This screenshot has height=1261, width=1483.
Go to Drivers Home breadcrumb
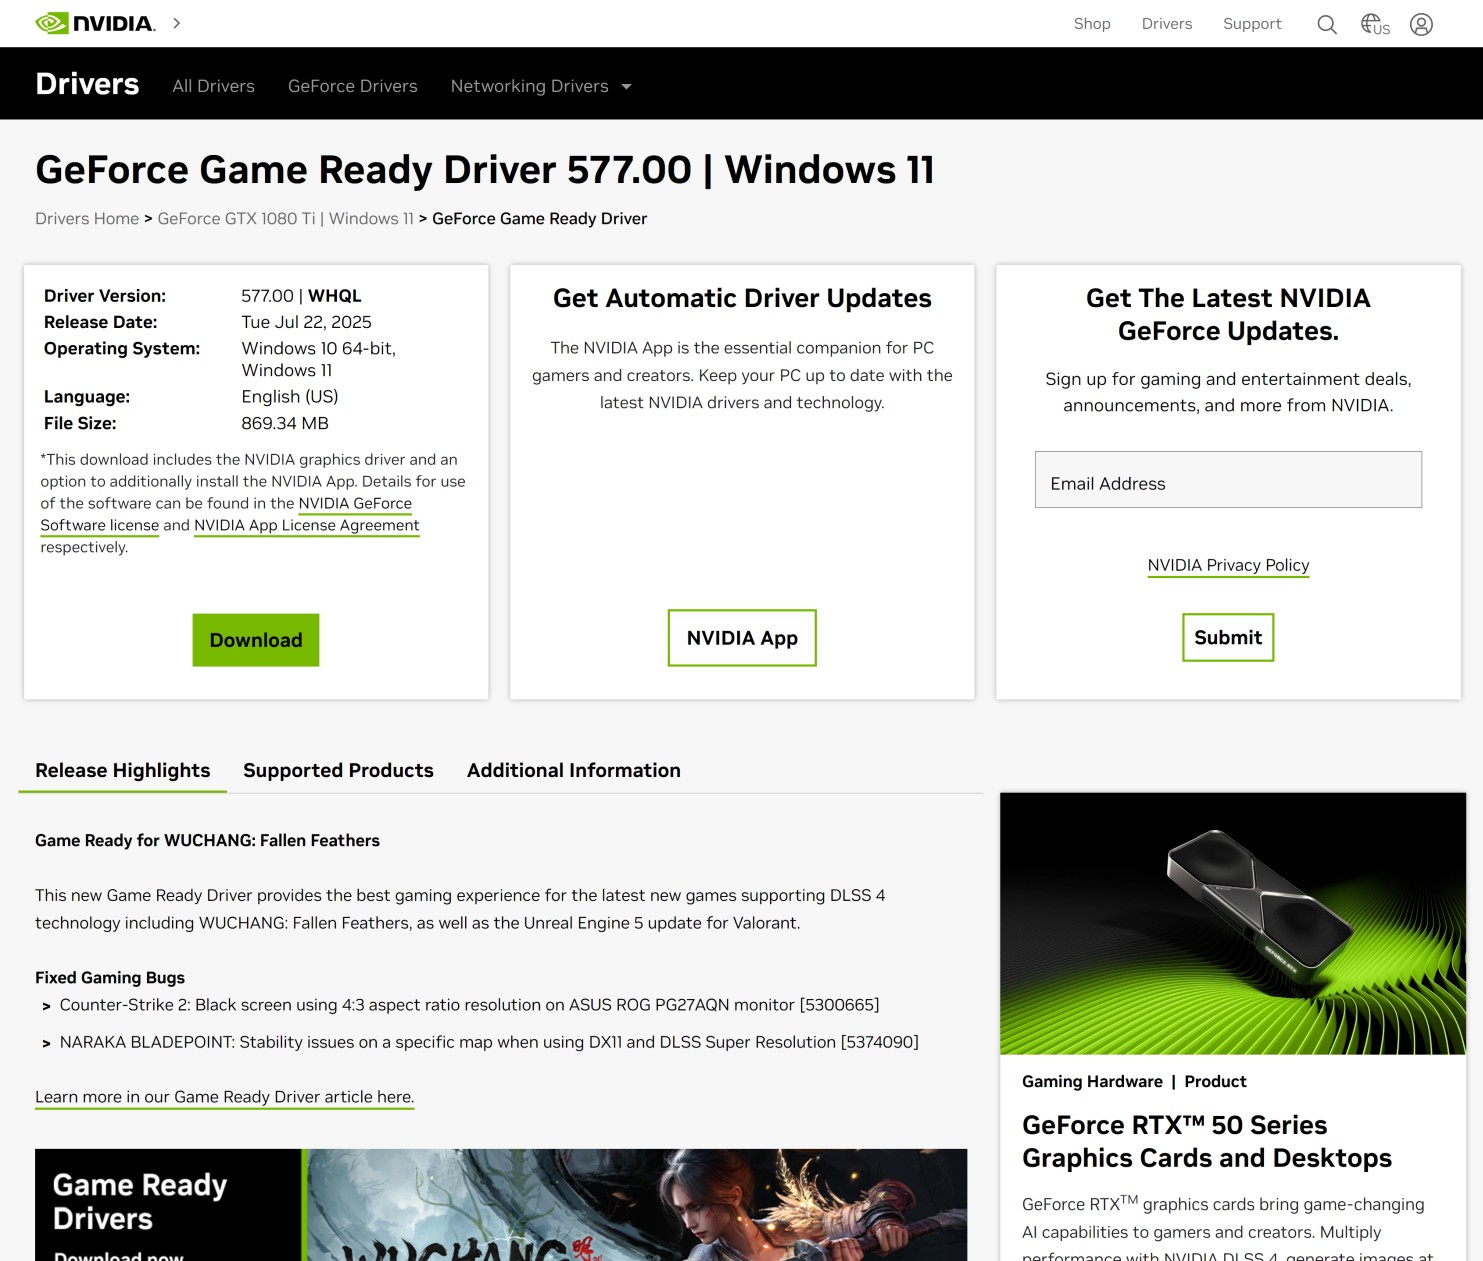87,219
